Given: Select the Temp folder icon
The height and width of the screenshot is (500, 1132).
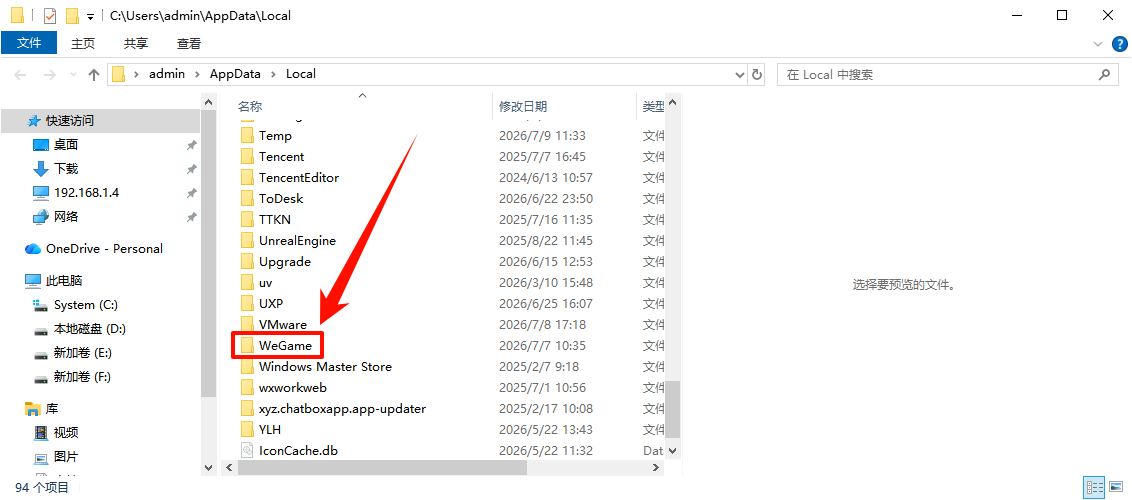Looking at the screenshot, I should 248,135.
